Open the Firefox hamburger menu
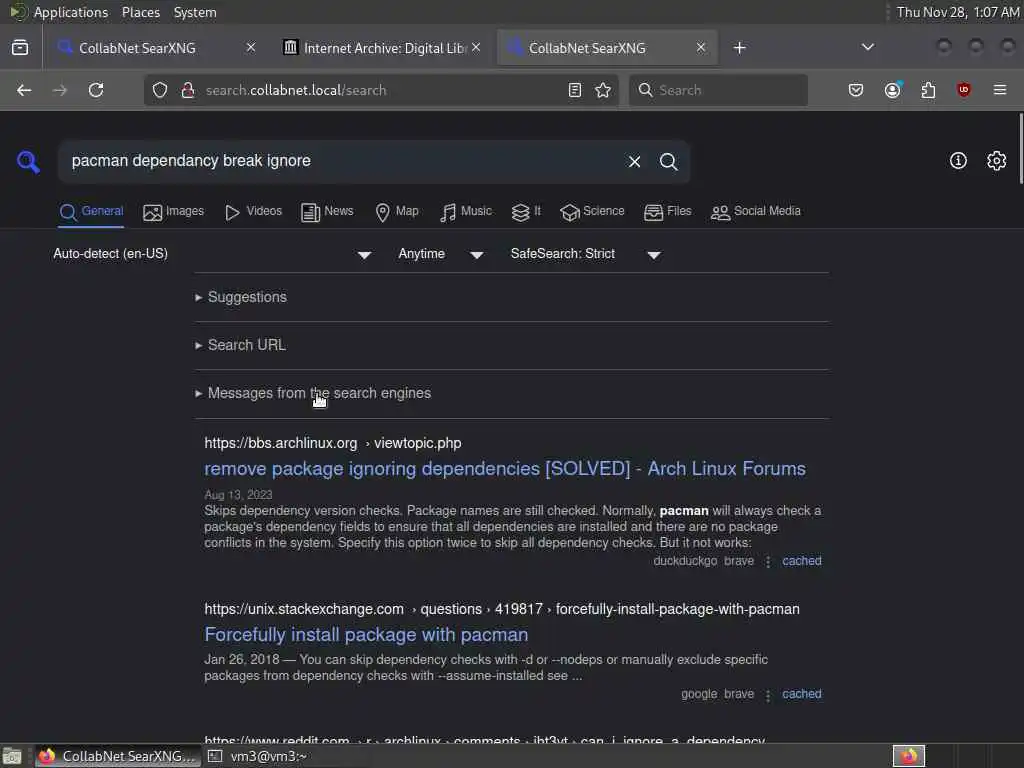The width and height of the screenshot is (1024, 768). coord(1000,90)
